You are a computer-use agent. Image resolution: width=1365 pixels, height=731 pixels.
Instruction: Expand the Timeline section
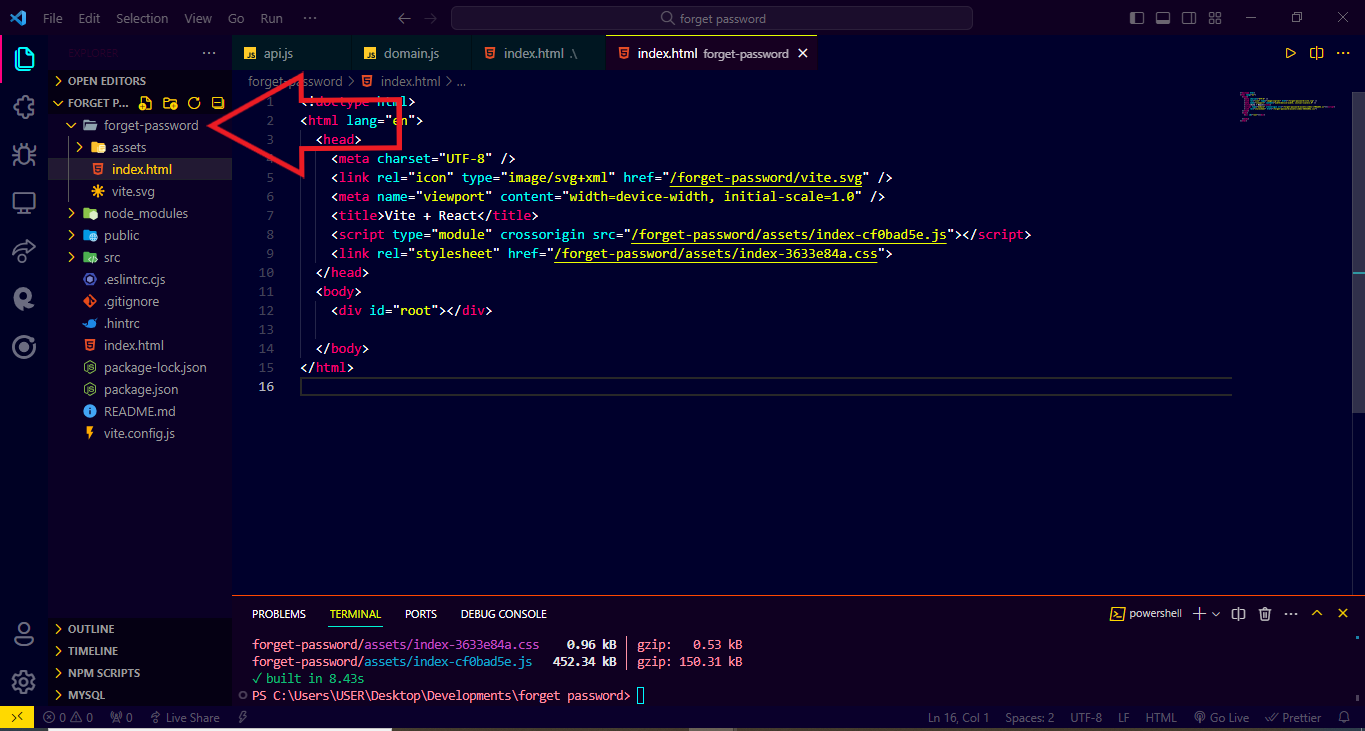[140, 651]
